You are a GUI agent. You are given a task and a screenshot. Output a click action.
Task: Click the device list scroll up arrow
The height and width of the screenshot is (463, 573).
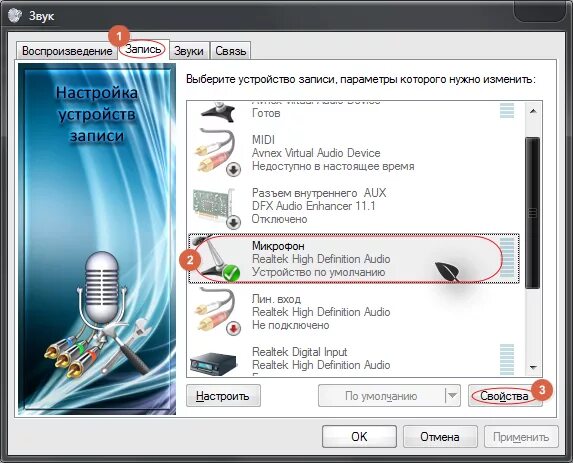533,111
